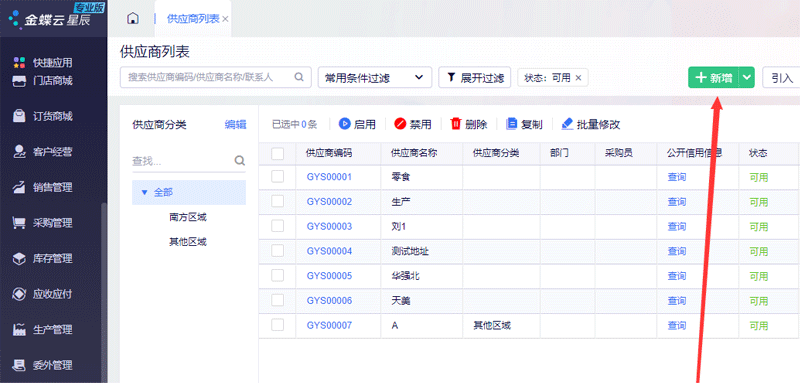Switch to the 供应商列表 tab
Viewport: 800px width, 383px height.
[x=193, y=19]
